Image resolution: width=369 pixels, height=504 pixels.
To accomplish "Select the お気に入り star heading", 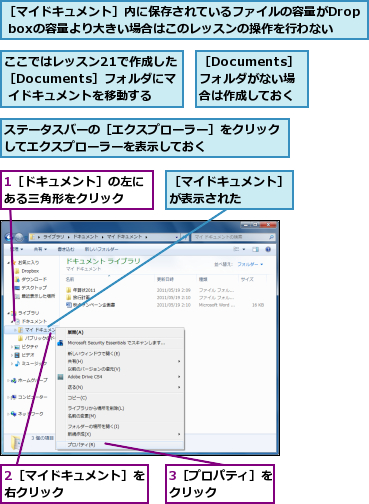I will pos(25,262).
